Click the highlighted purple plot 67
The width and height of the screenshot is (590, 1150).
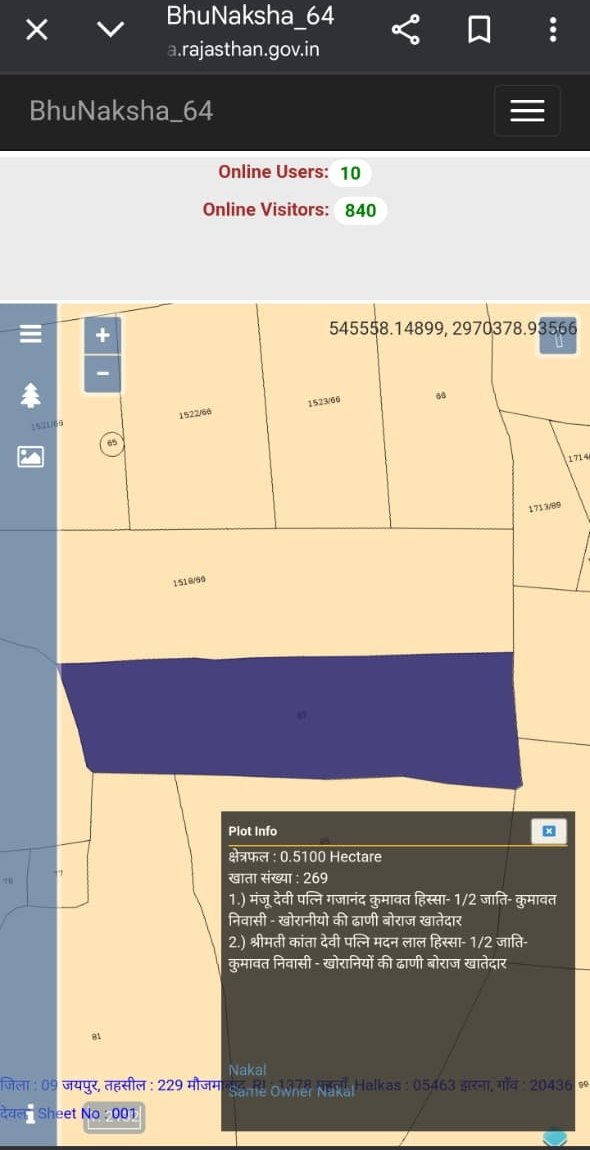(x=294, y=717)
